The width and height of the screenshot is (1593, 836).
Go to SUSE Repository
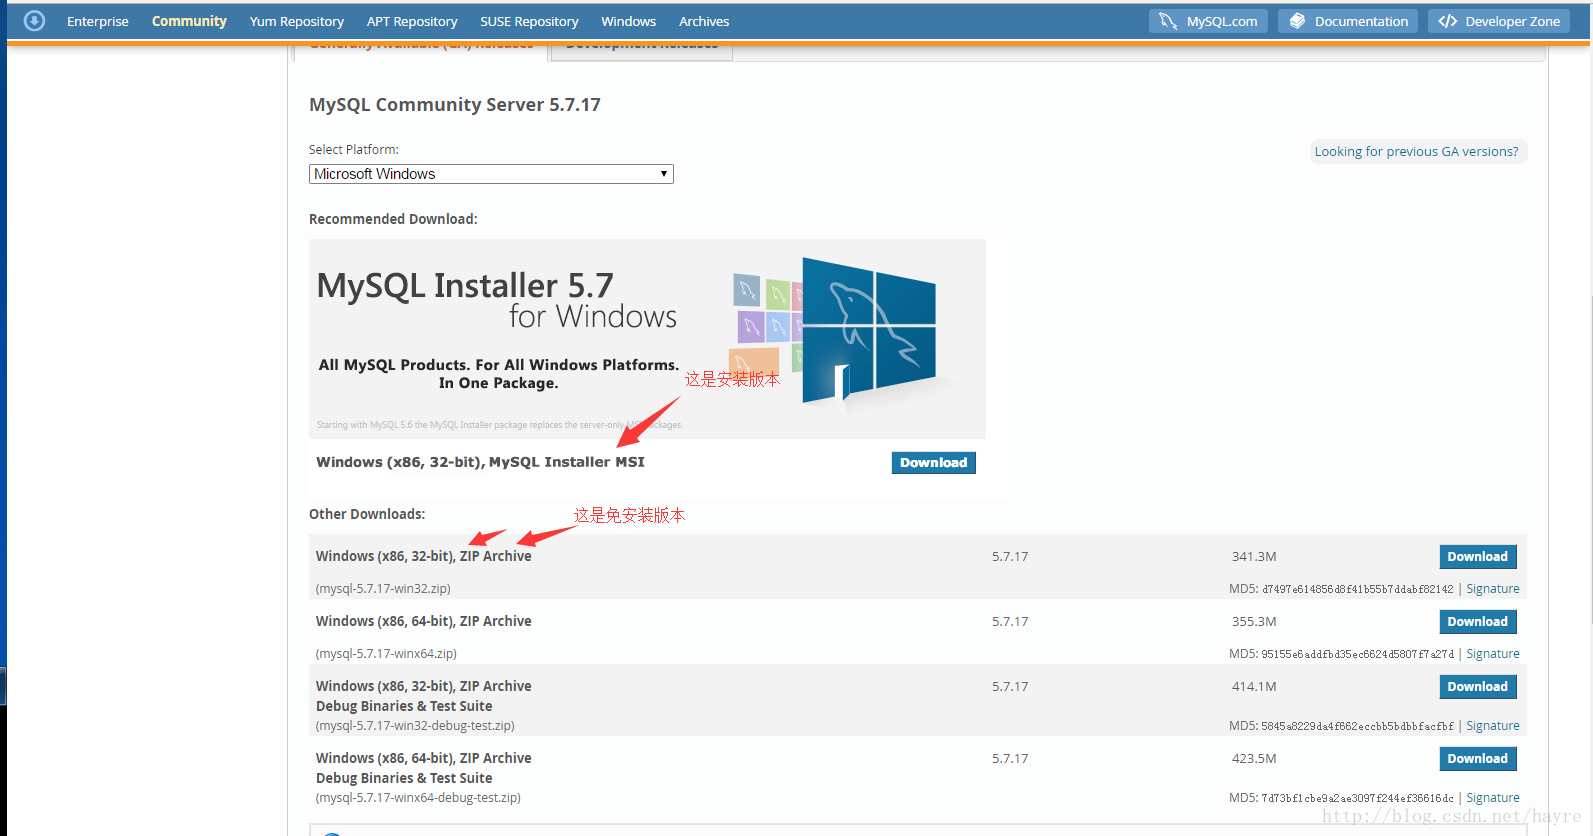(529, 21)
